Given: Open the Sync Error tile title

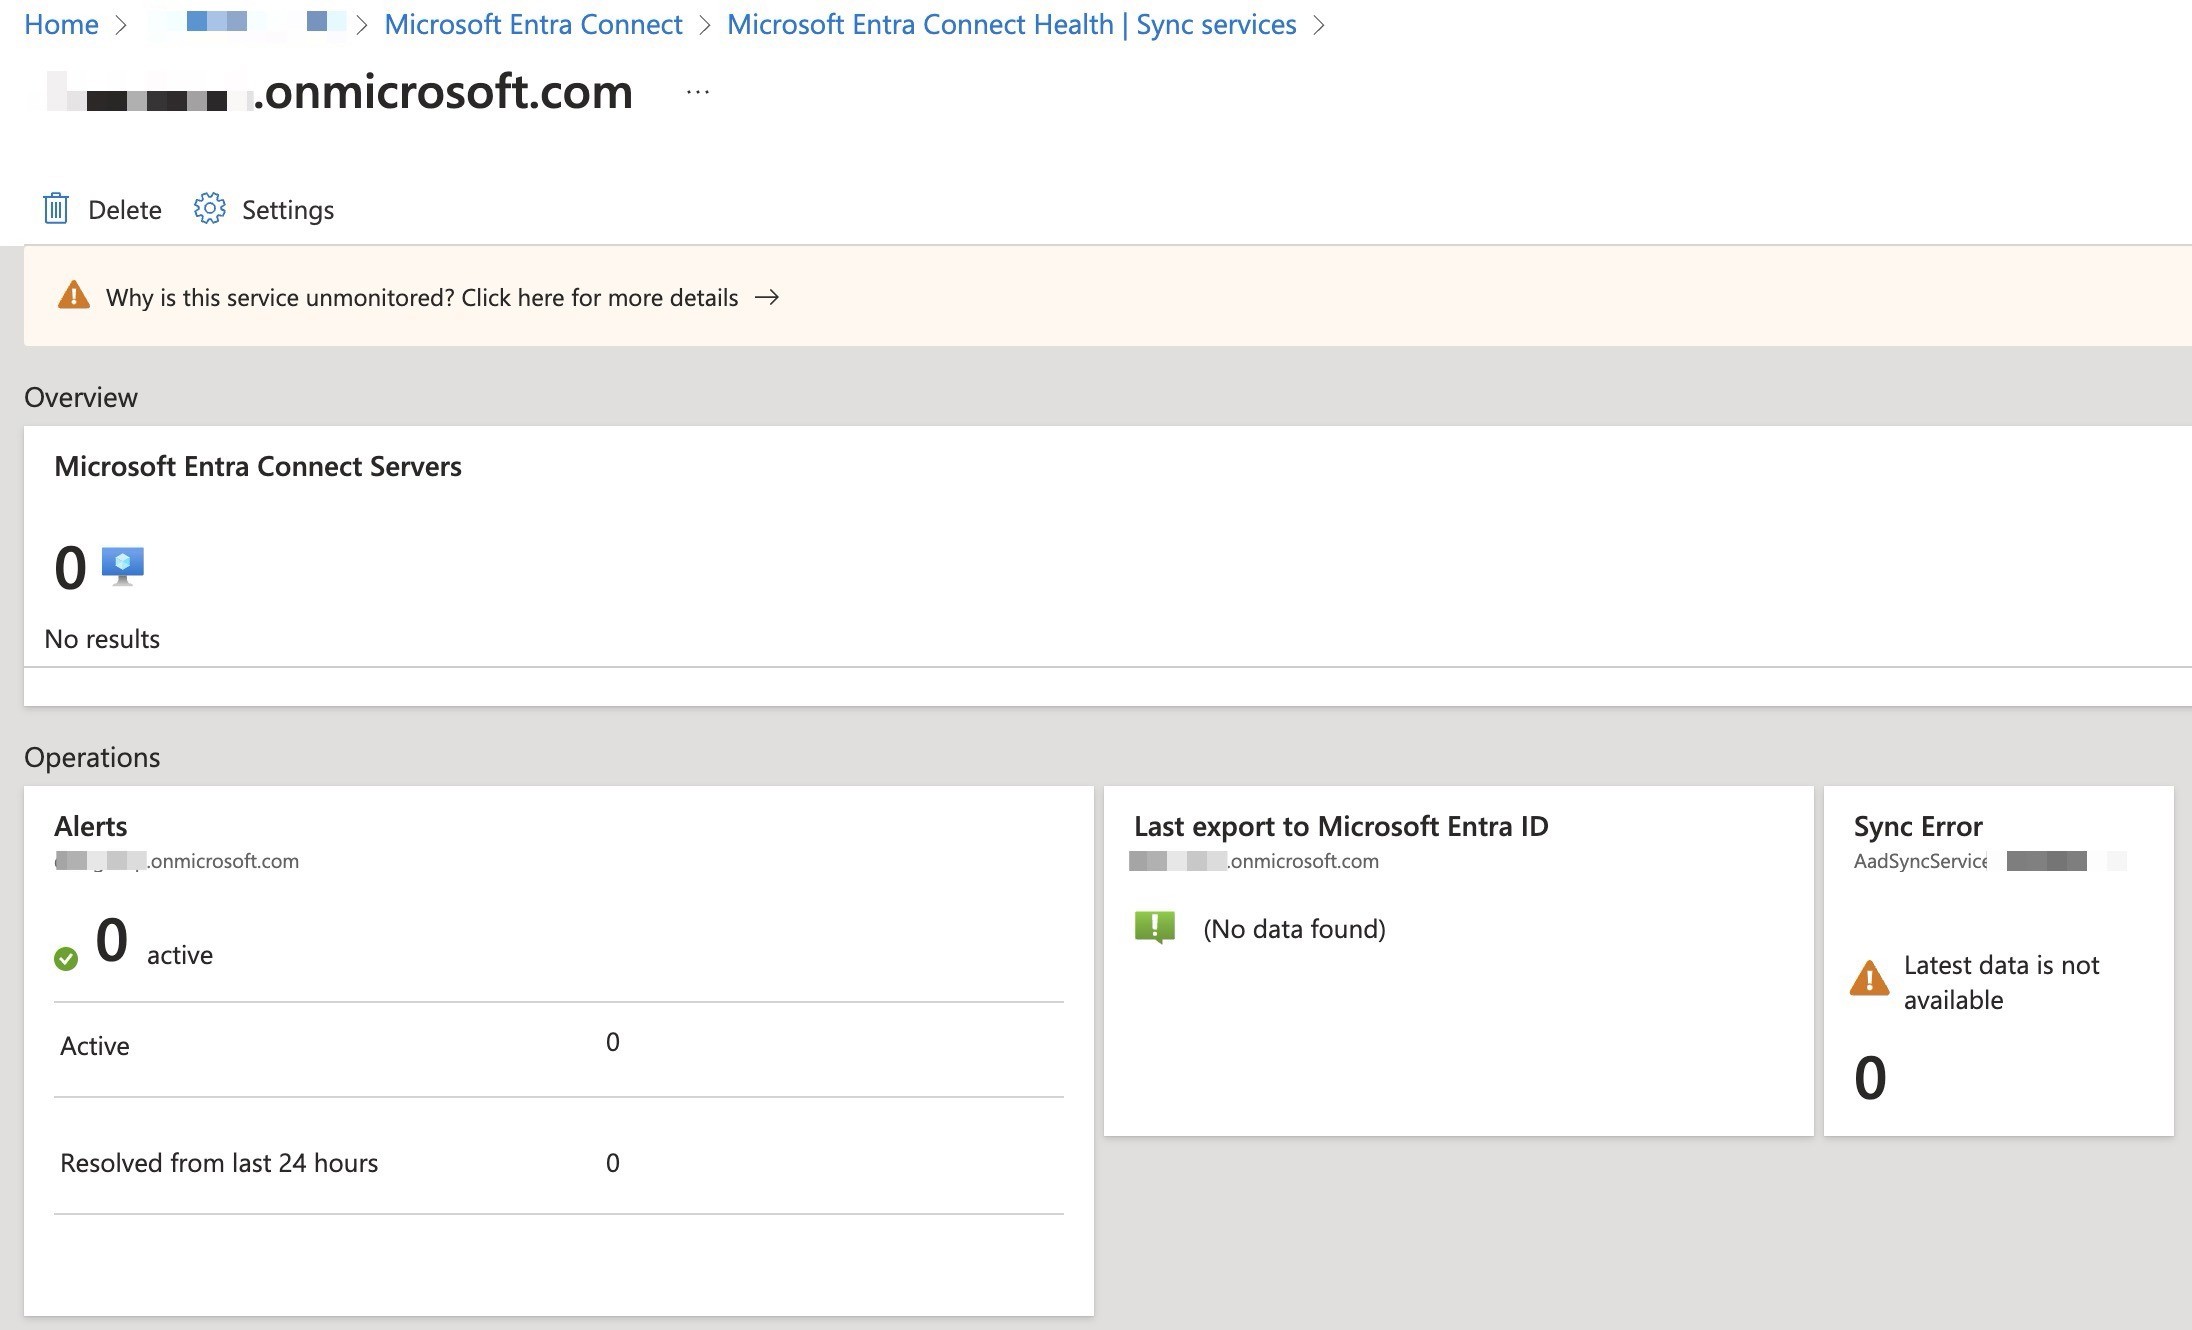Looking at the screenshot, I should (x=1918, y=826).
